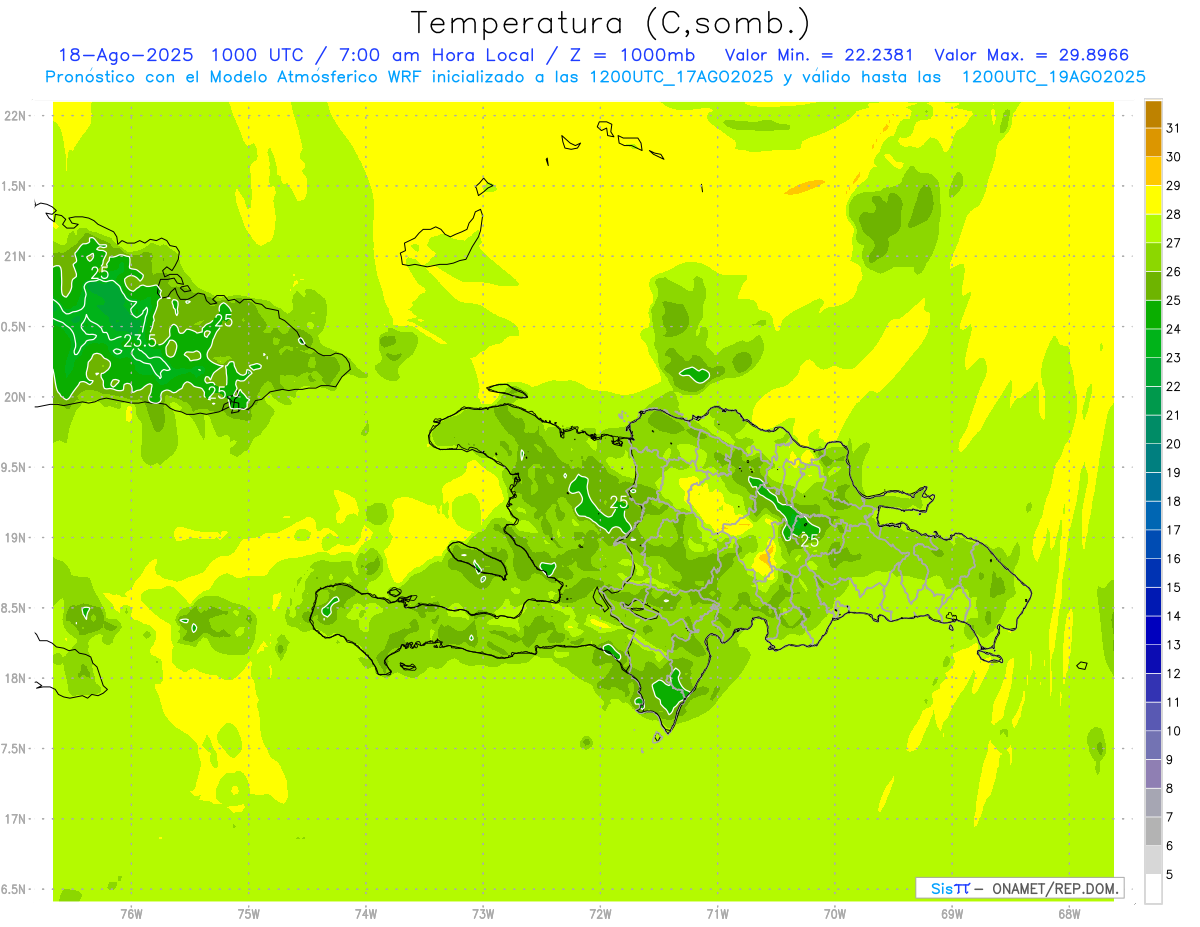Click the '7.5N' latitude axis label
The height and width of the screenshot is (927, 1200).
pos(15,749)
